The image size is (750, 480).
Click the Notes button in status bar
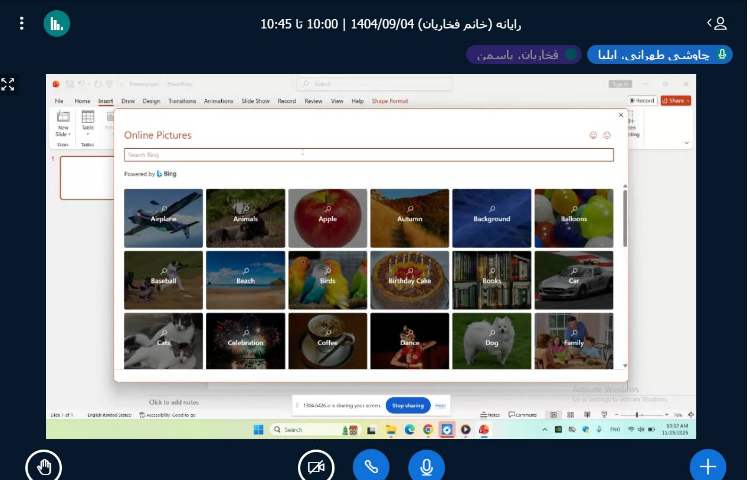pyautogui.click(x=490, y=415)
